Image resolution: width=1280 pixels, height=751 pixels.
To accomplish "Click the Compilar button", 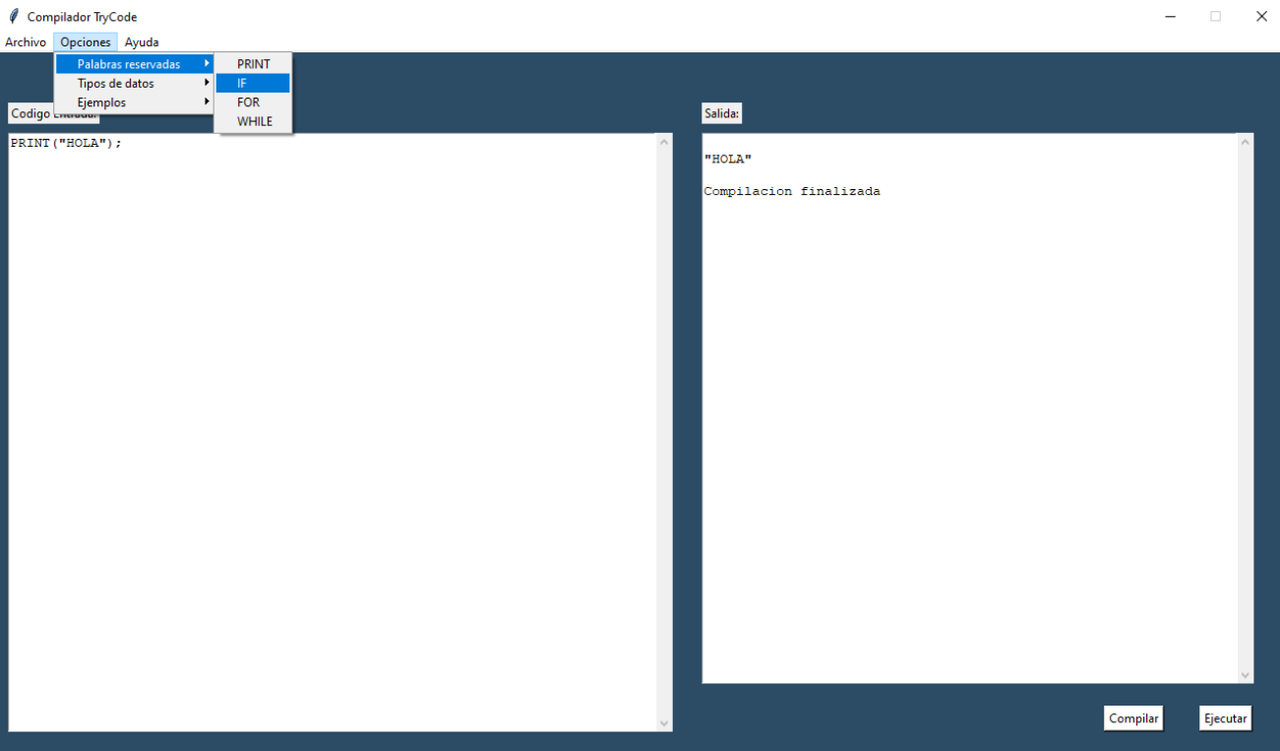I will point(1134,718).
